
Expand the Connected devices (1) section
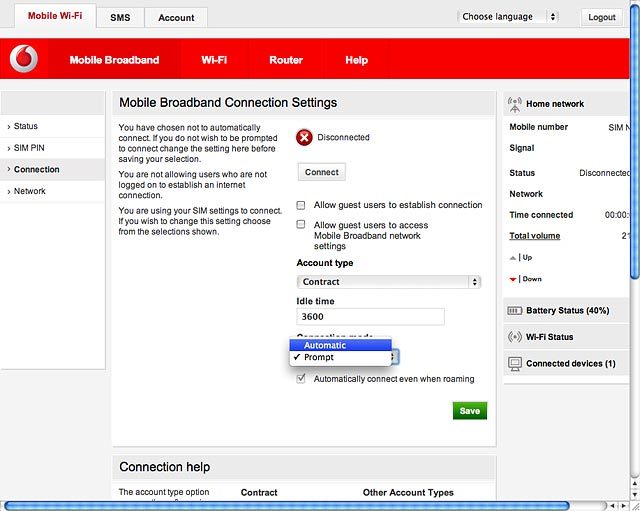coord(567,363)
